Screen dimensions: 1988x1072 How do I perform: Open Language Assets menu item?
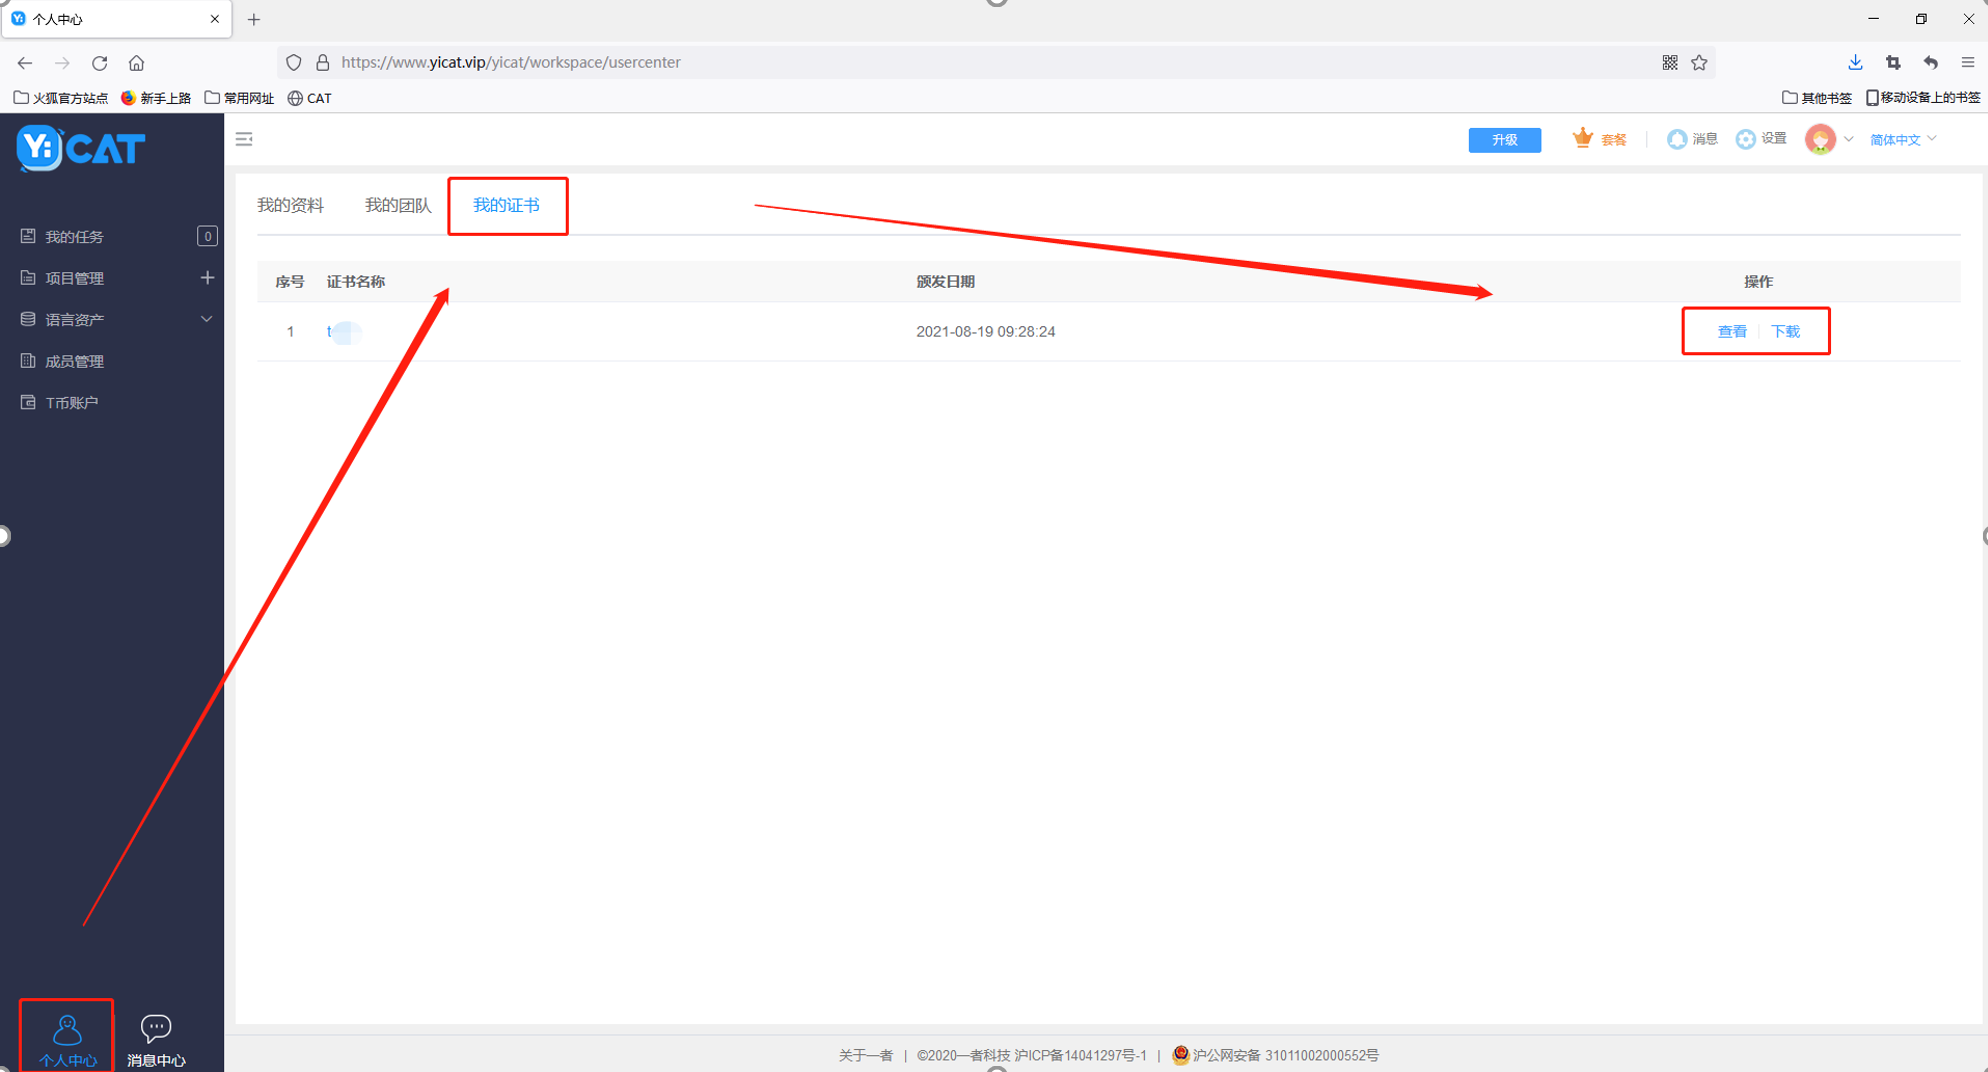[x=74, y=319]
